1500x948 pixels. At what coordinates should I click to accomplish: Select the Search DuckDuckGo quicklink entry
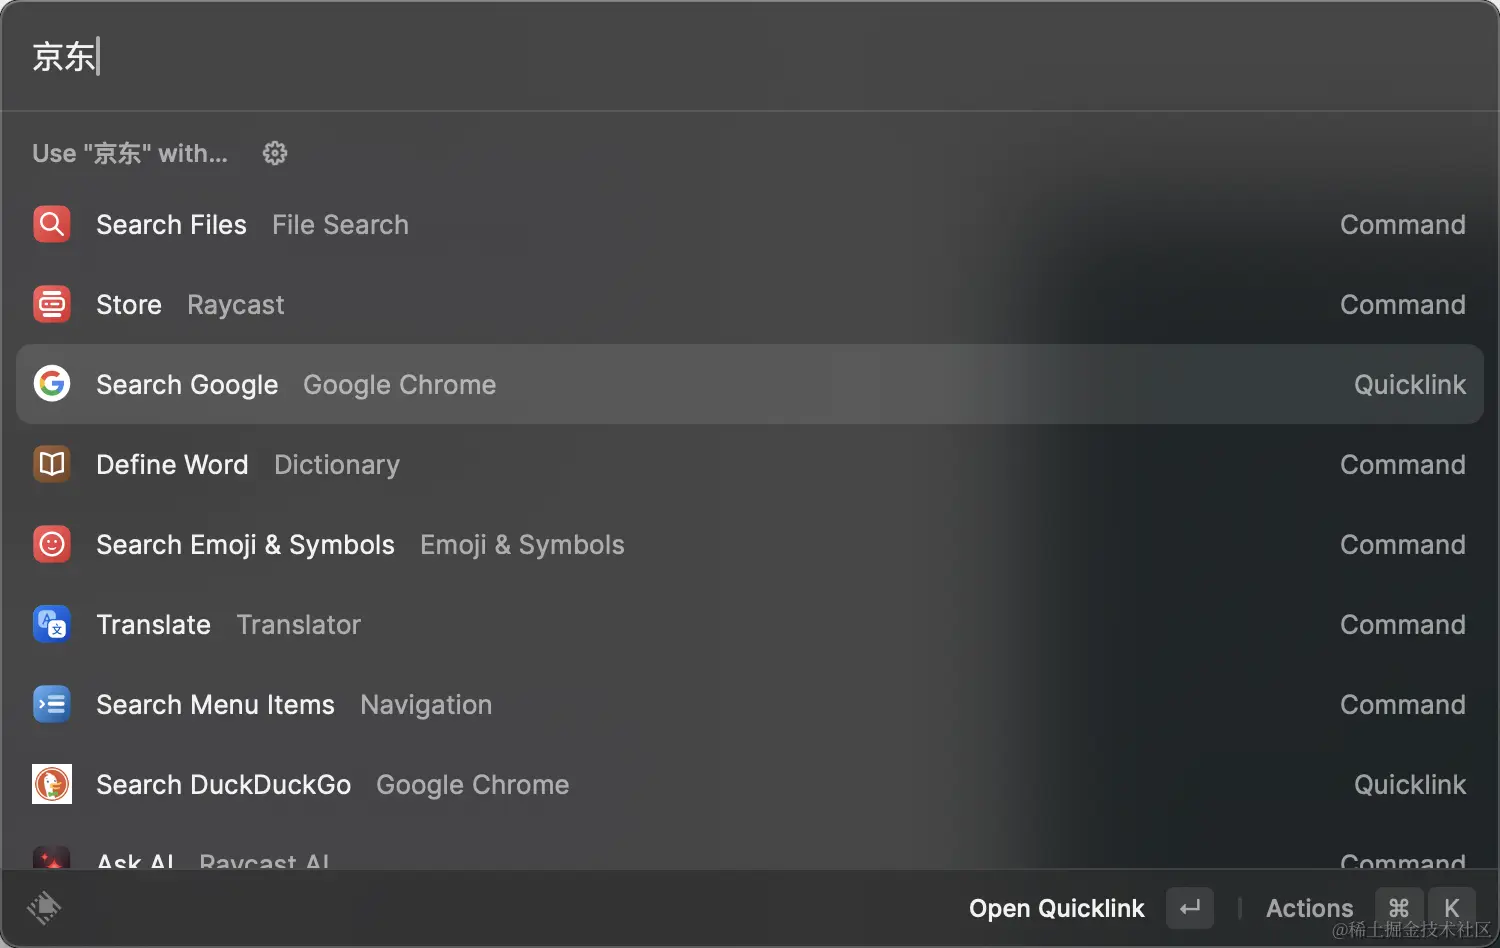(750, 784)
